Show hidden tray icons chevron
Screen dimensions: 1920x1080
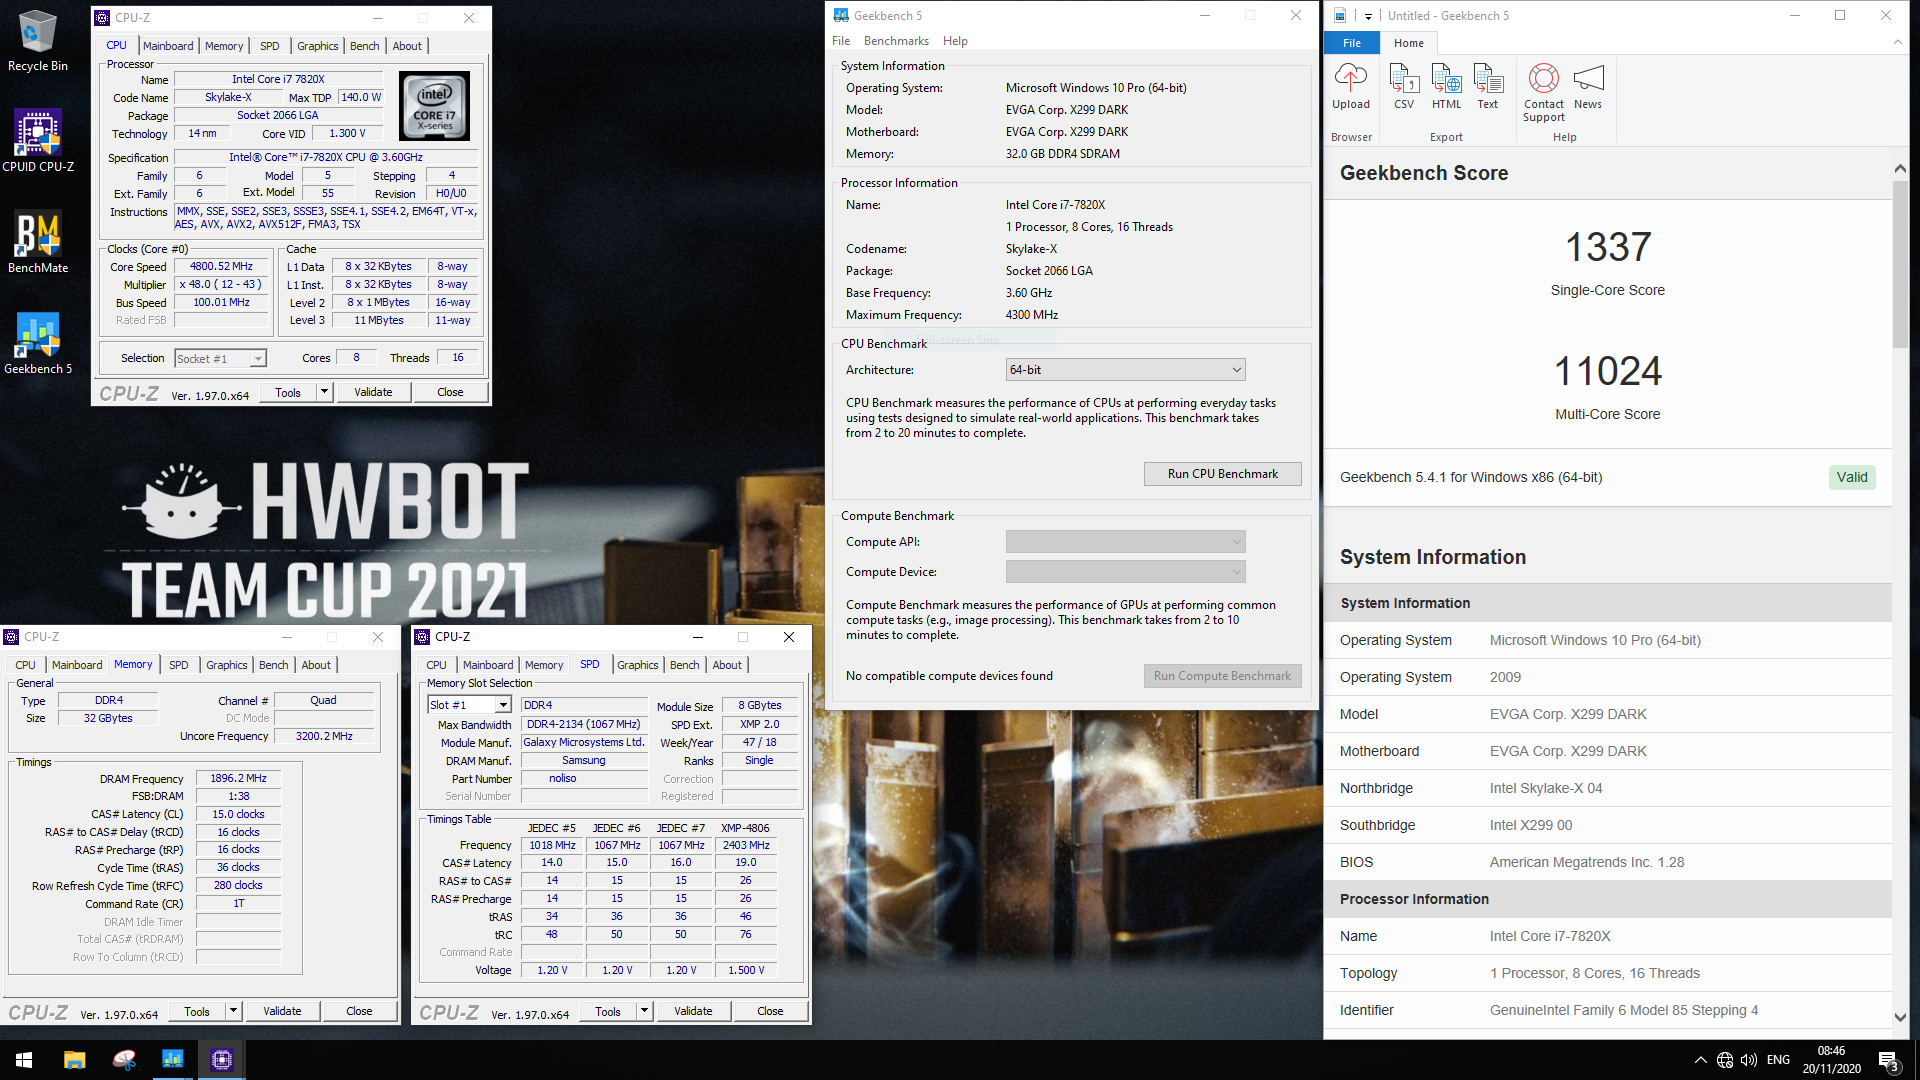tap(1700, 1060)
